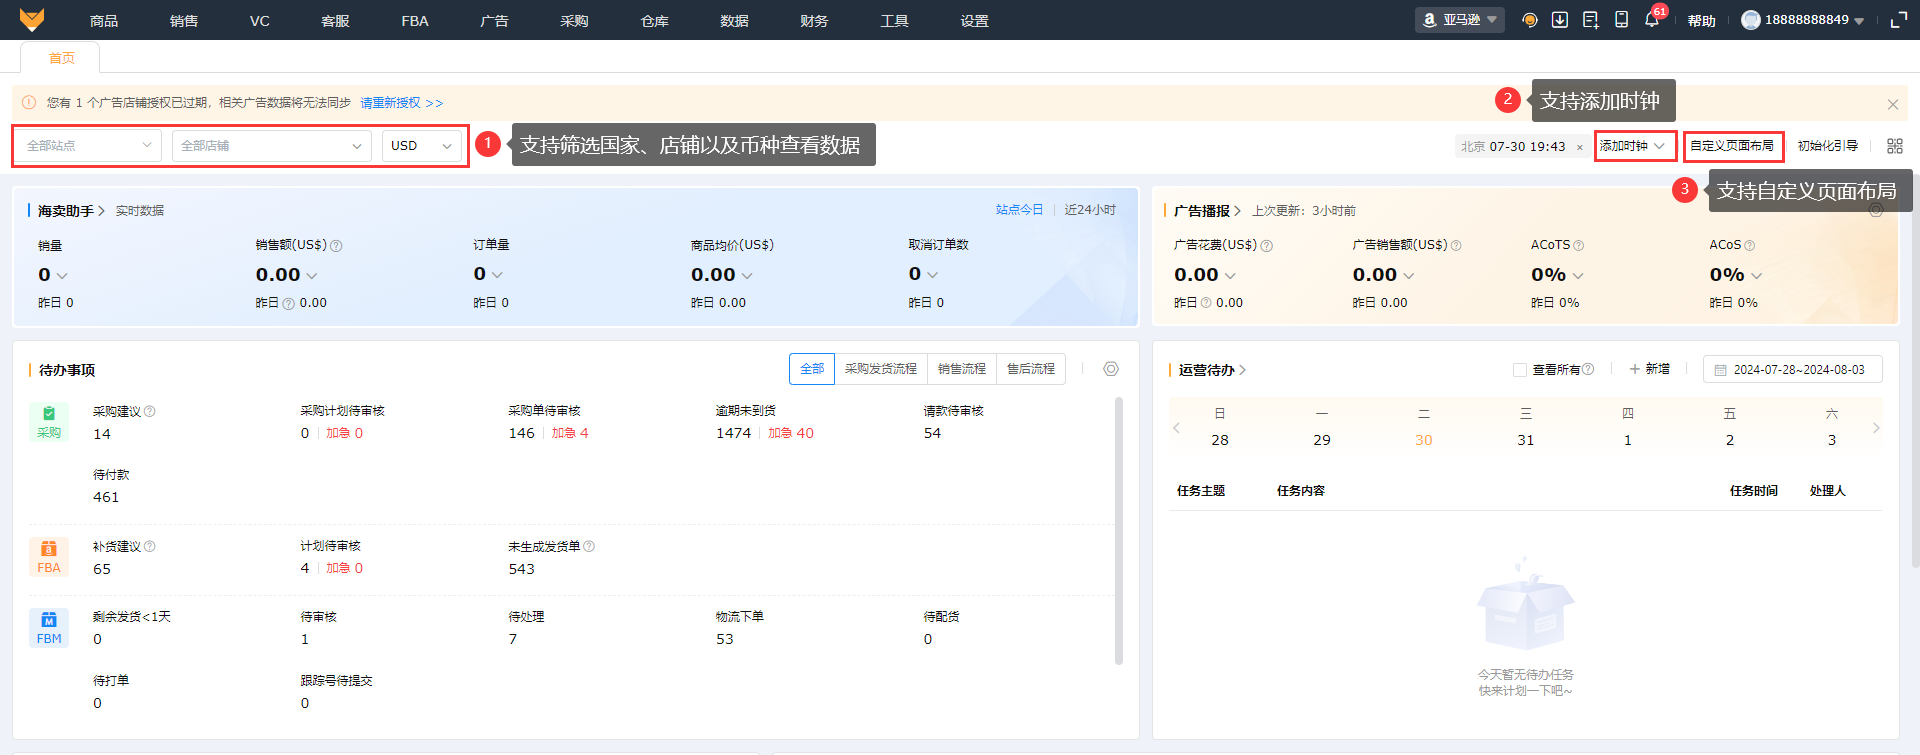Open the FBA menu in the top bar
The width and height of the screenshot is (1920, 755).
click(414, 21)
